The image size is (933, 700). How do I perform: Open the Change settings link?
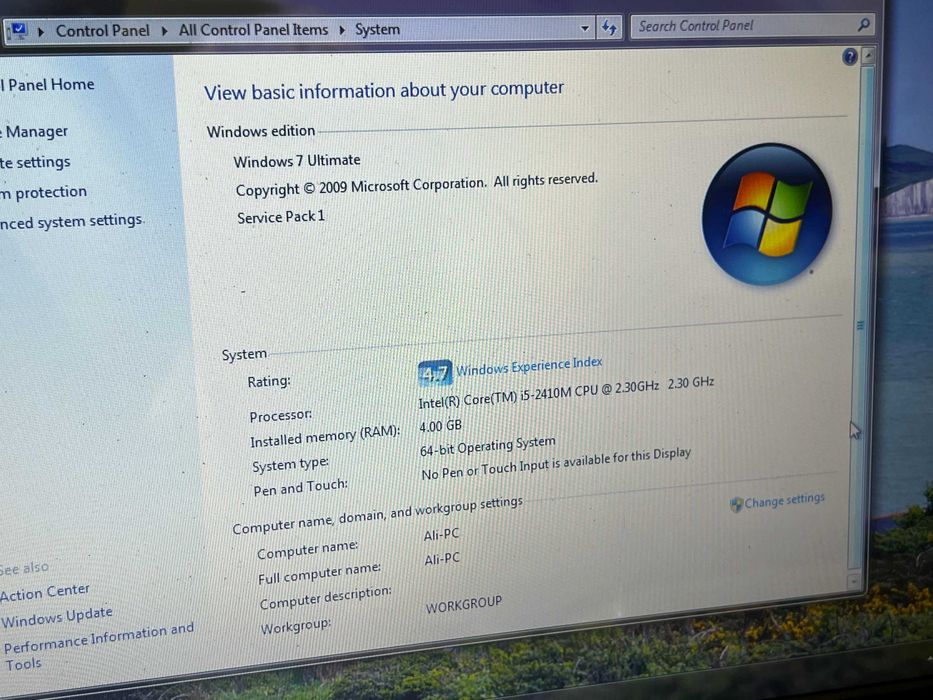[784, 501]
